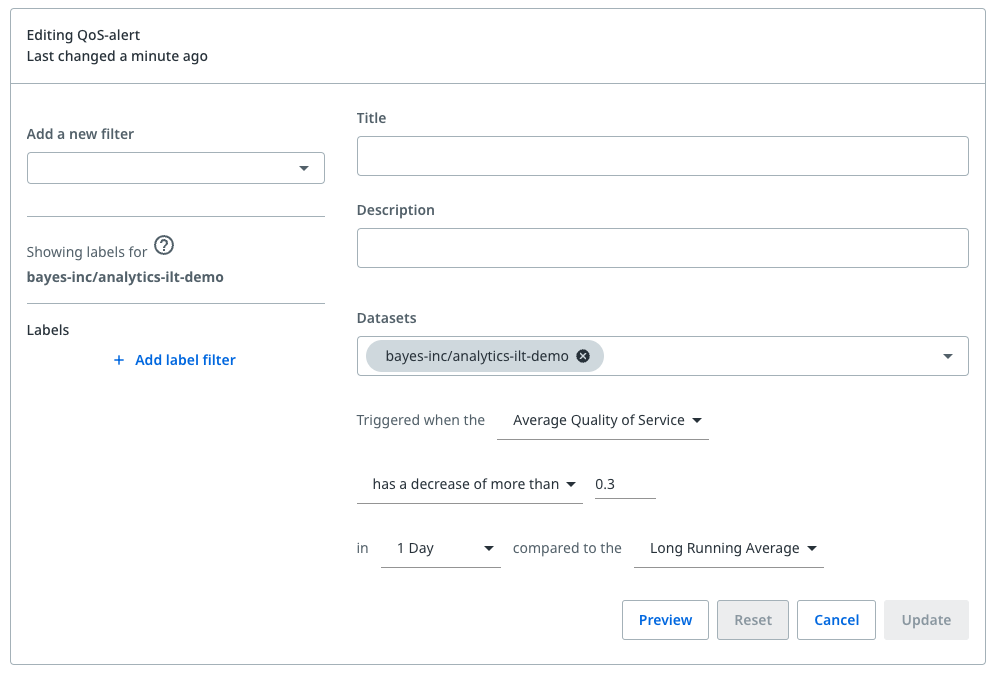
Task: Open the 1 Day time period dropdown
Action: pyautogui.click(x=440, y=548)
